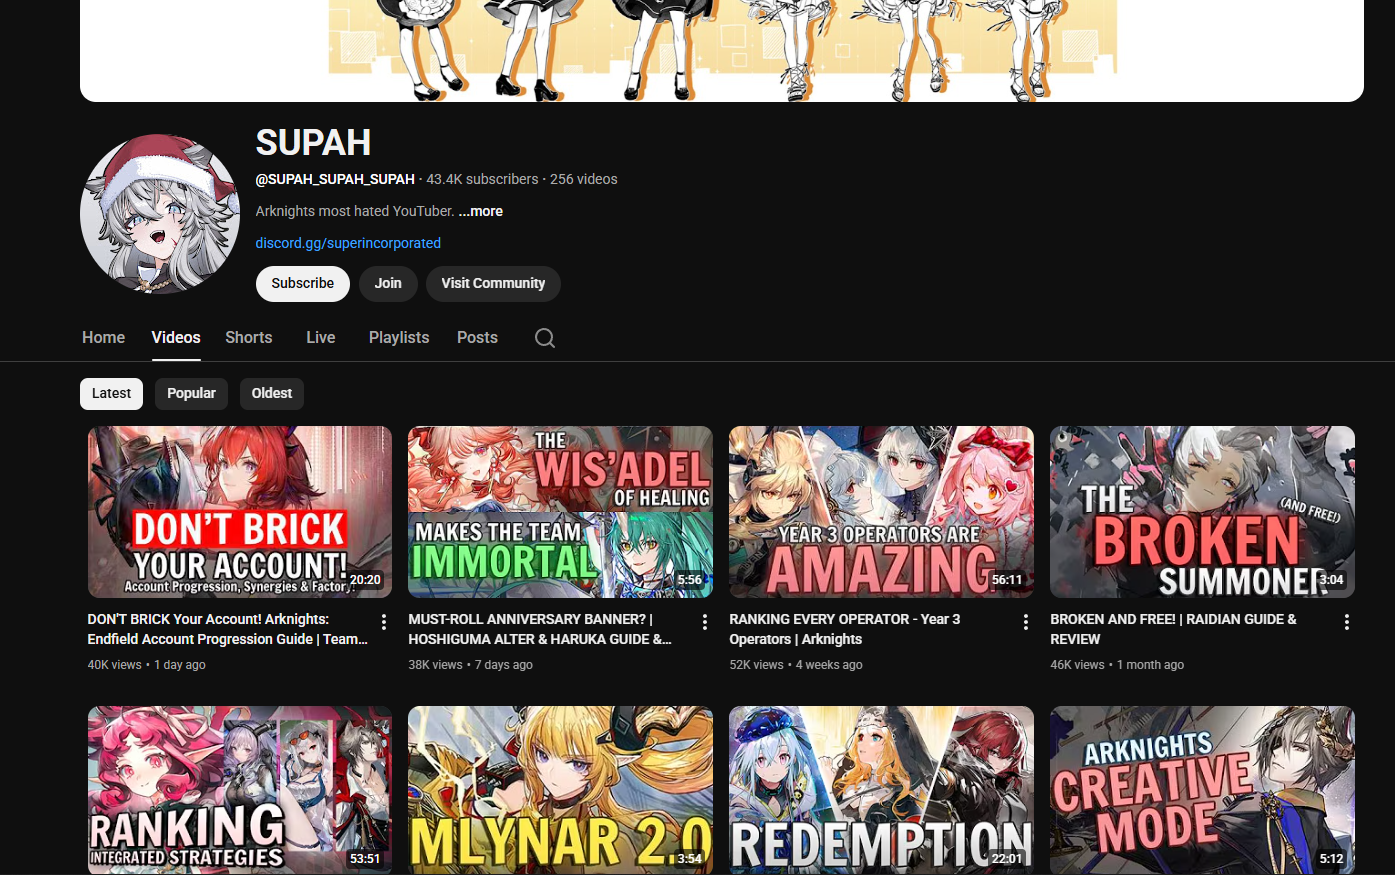Open options menu for MUST-ROLL ANNIVERSARY BANNER video
The image size is (1395, 875).
(705, 622)
